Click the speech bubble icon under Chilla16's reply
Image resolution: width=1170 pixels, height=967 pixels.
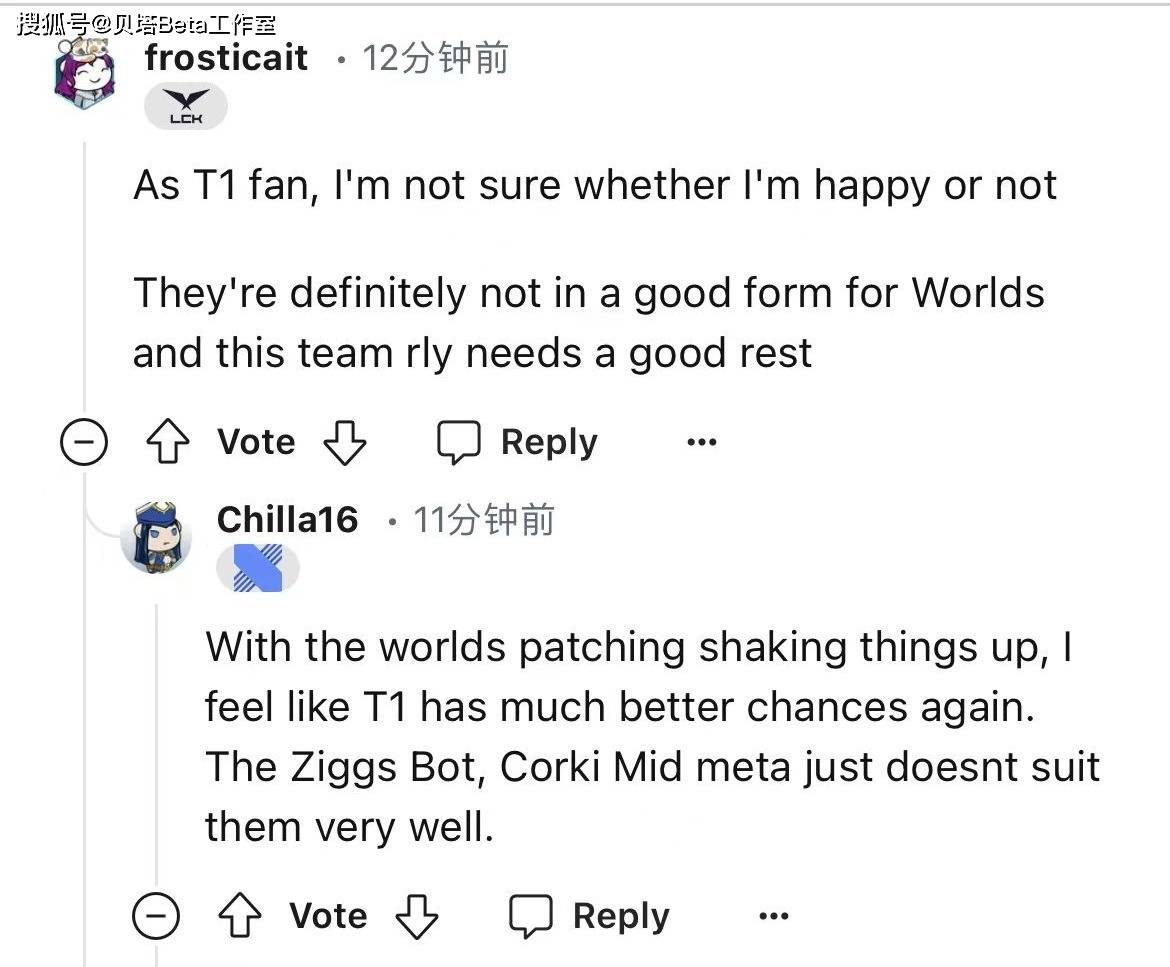531,916
